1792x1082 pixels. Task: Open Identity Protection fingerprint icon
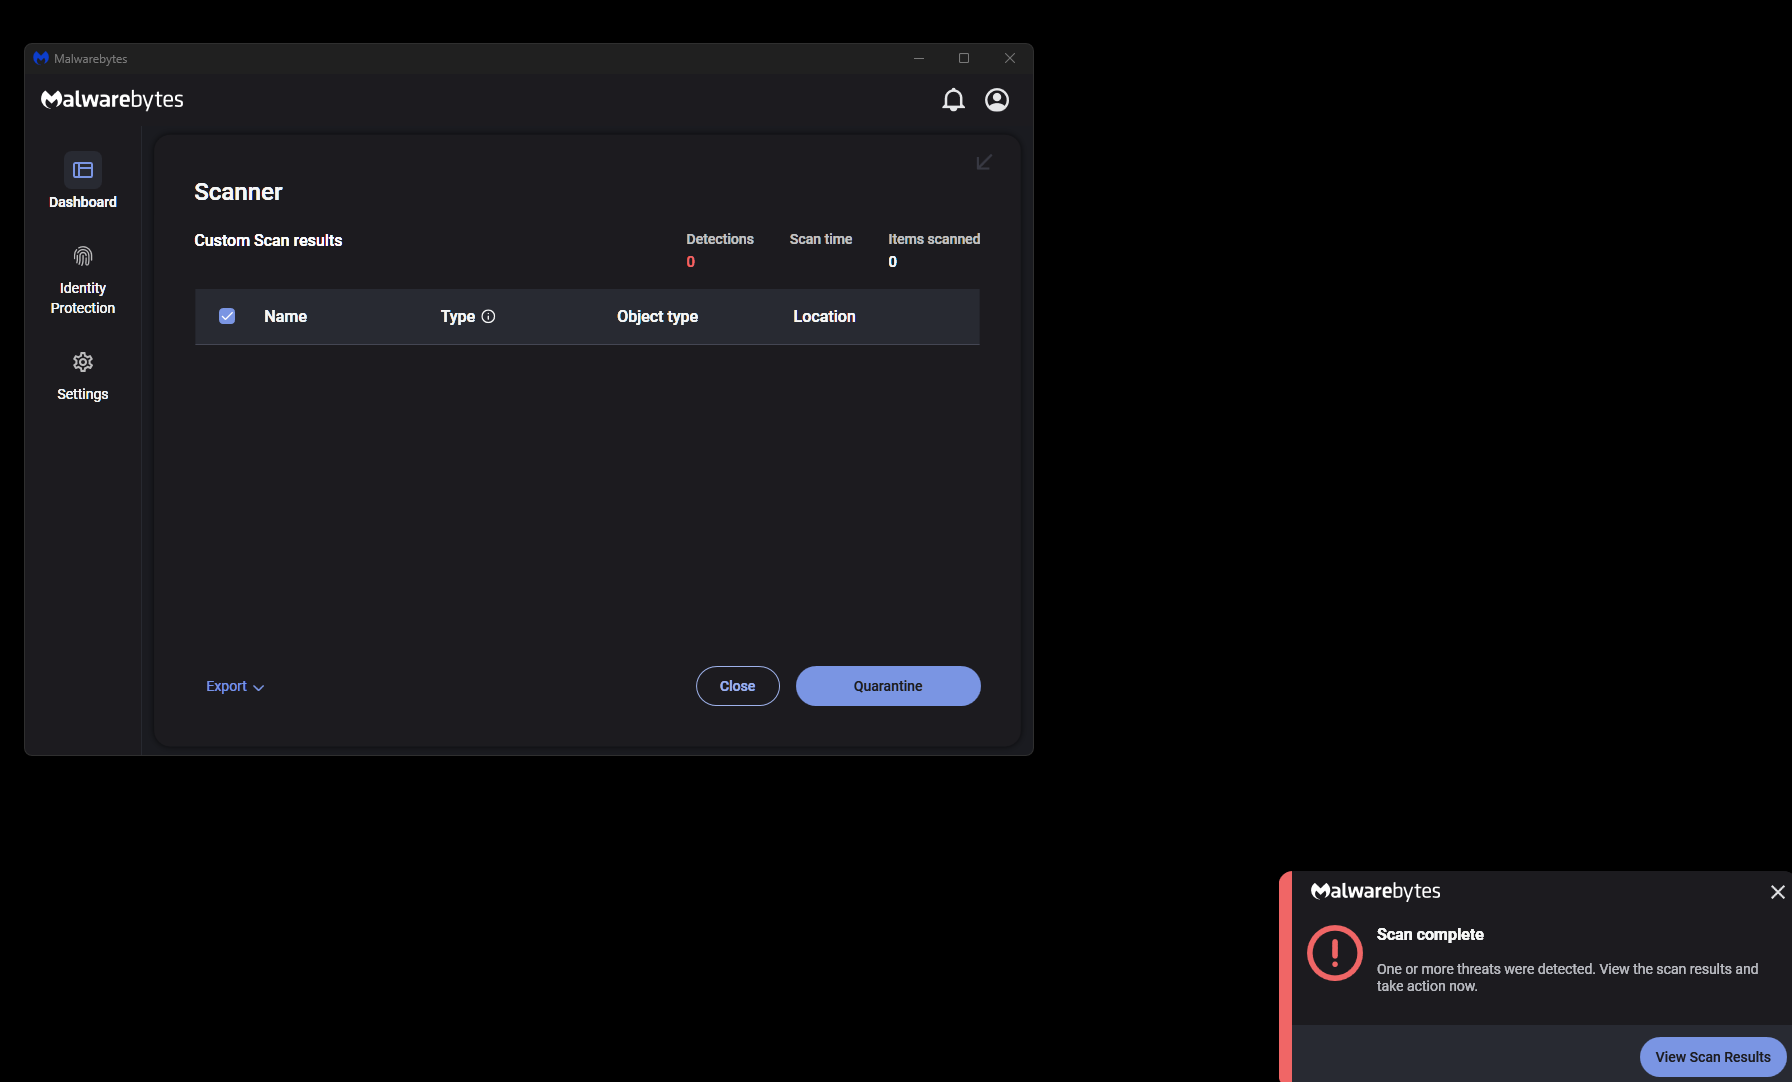(x=83, y=257)
